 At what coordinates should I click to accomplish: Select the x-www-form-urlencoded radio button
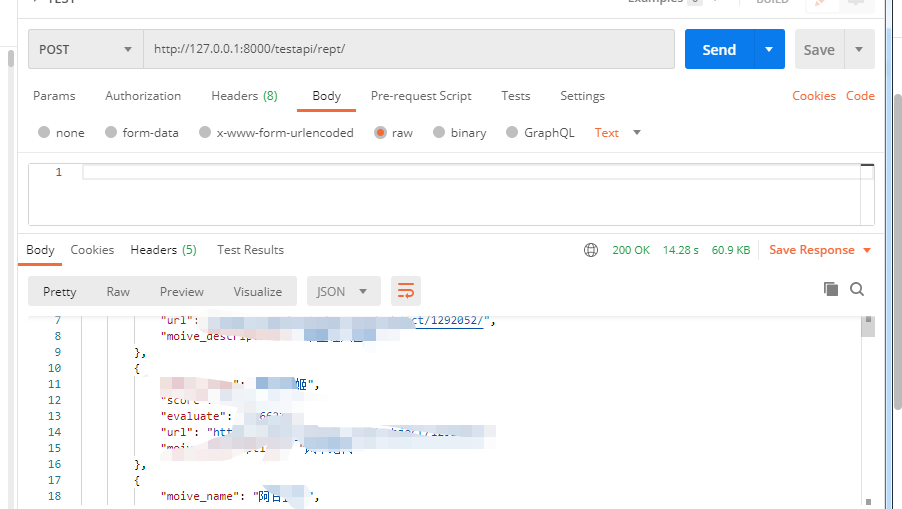[205, 132]
